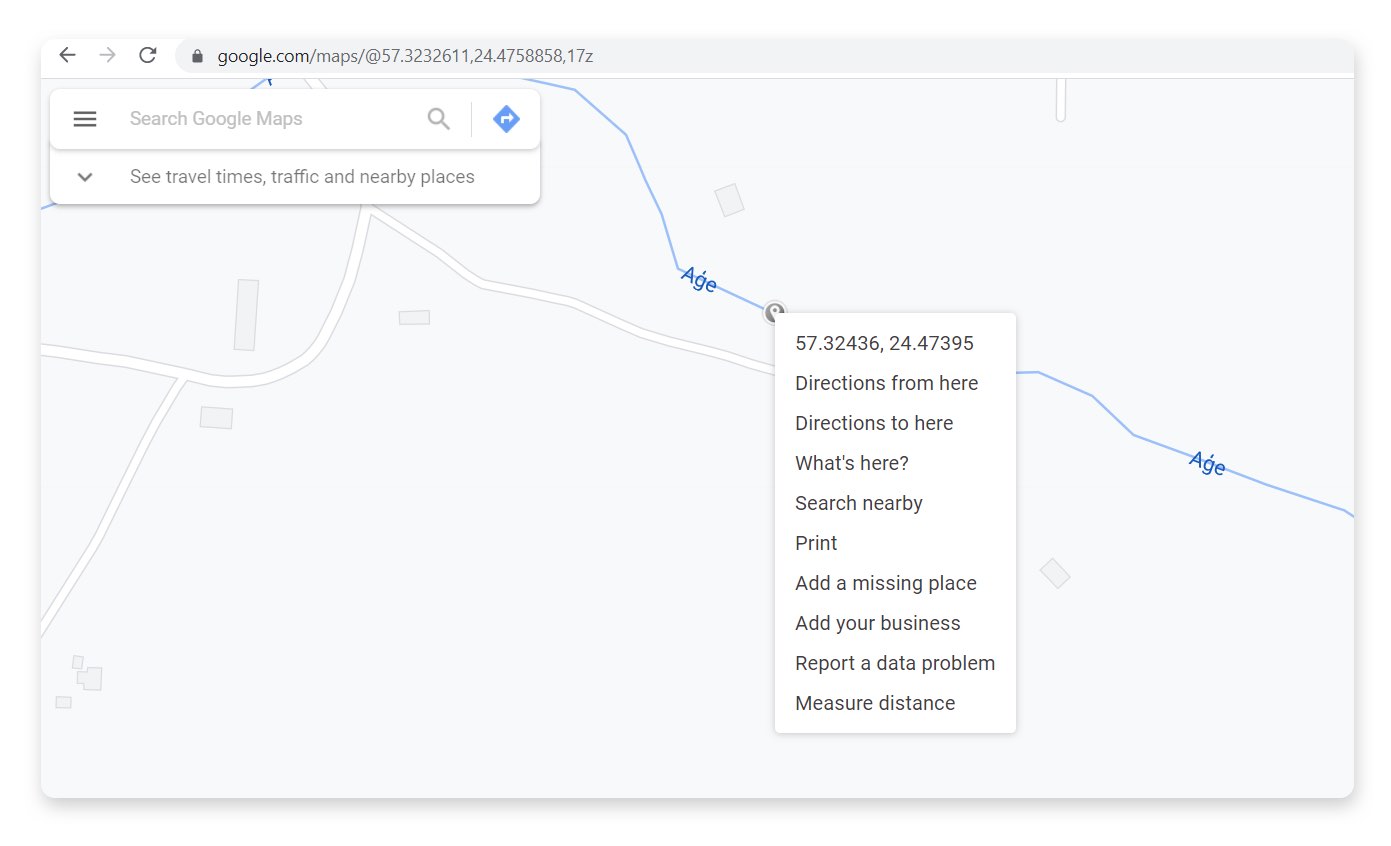Choose Search nearby from context menu
1391x846 pixels.
click(858, 503)
